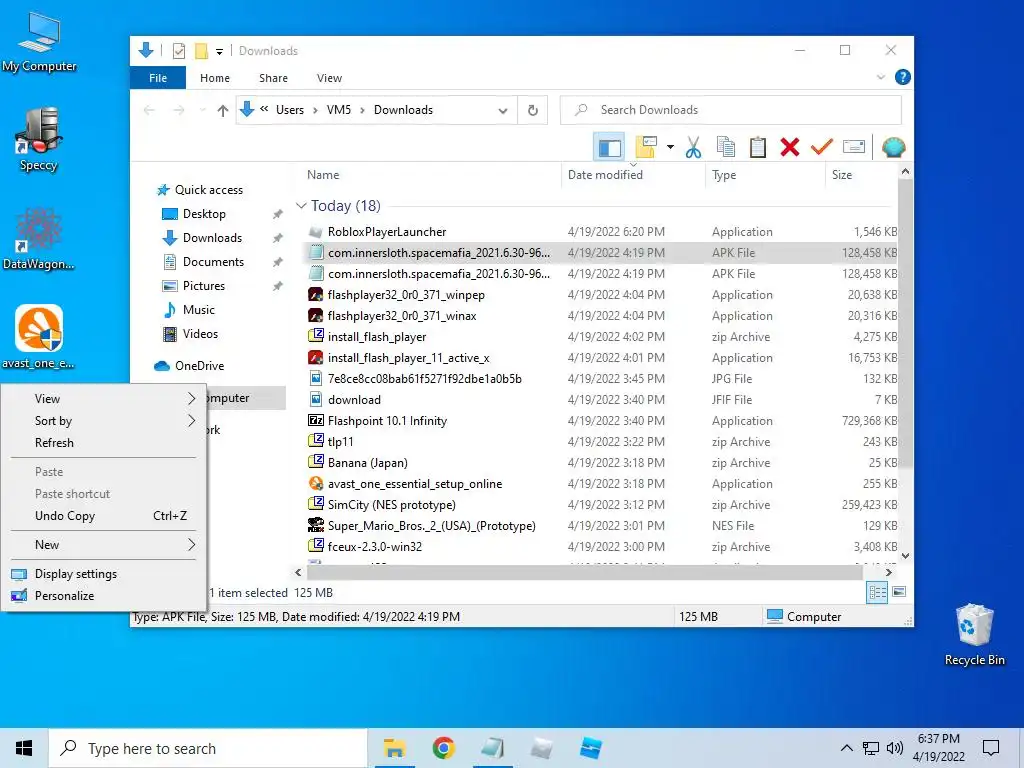
Task: Expand the ribbon with the chevron
Action: tap(880, 77)
